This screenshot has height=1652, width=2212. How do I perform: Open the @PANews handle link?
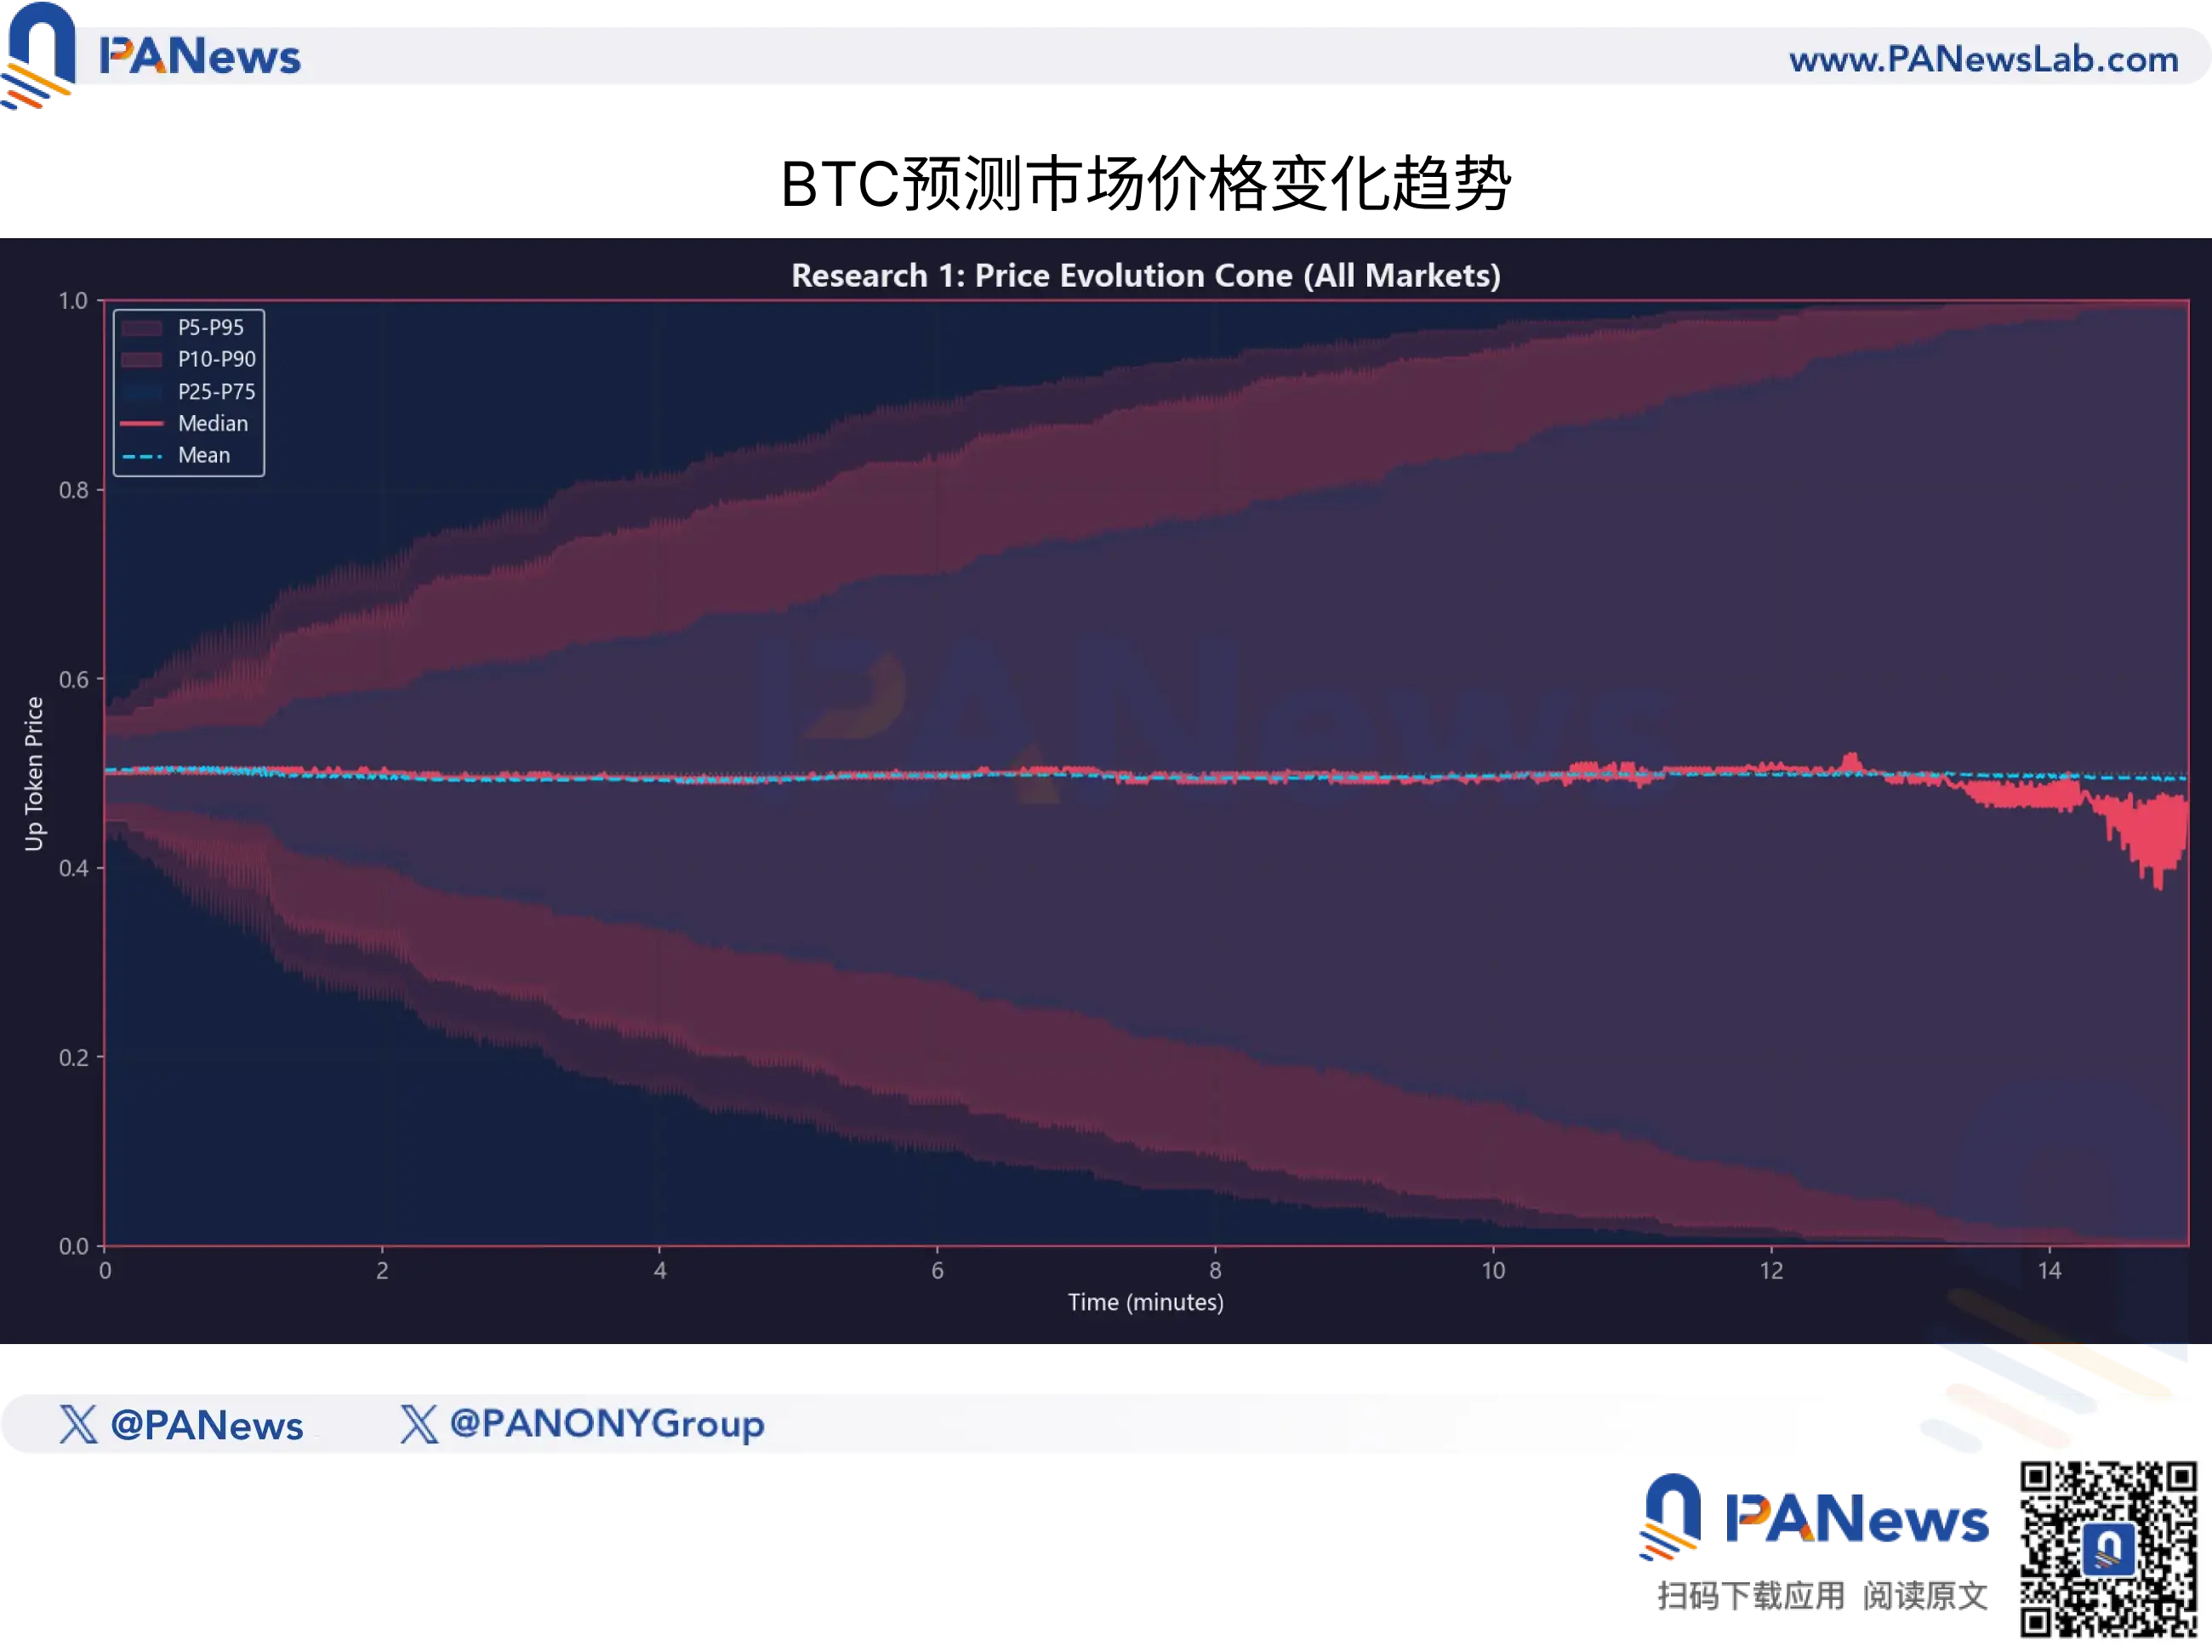pos(206,1425)
